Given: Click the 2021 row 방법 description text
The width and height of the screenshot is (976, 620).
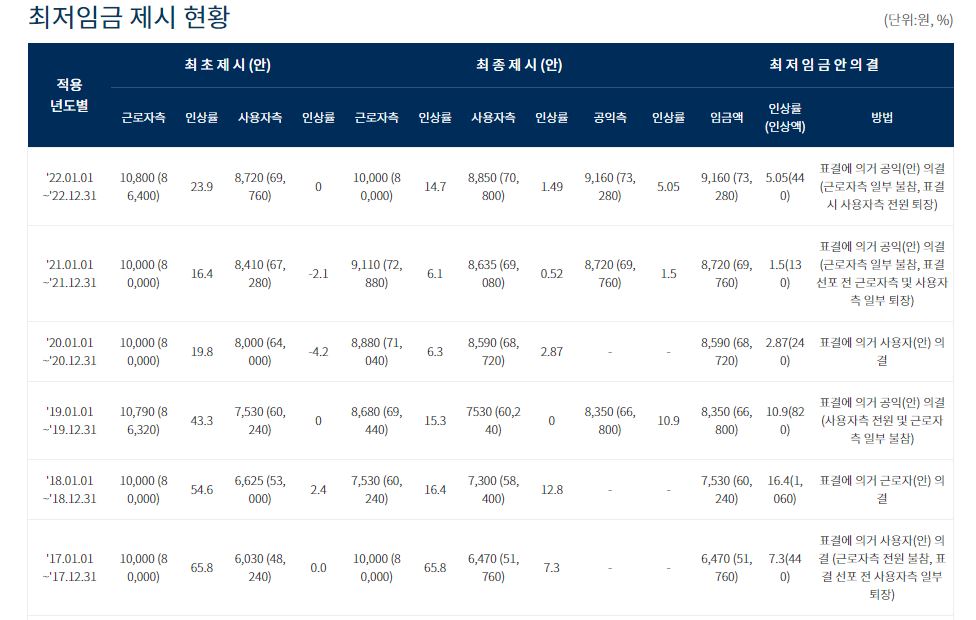Looking at the screenshot, I should tap(882, 273).
